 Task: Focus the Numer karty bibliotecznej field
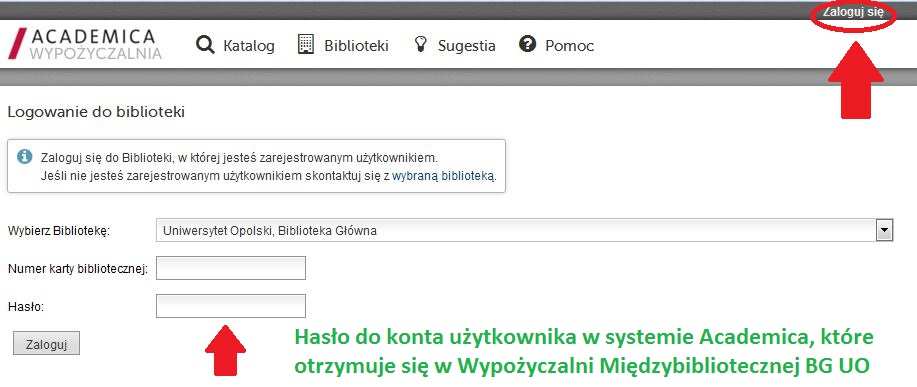pyautogui.click(x=230, y=268)
